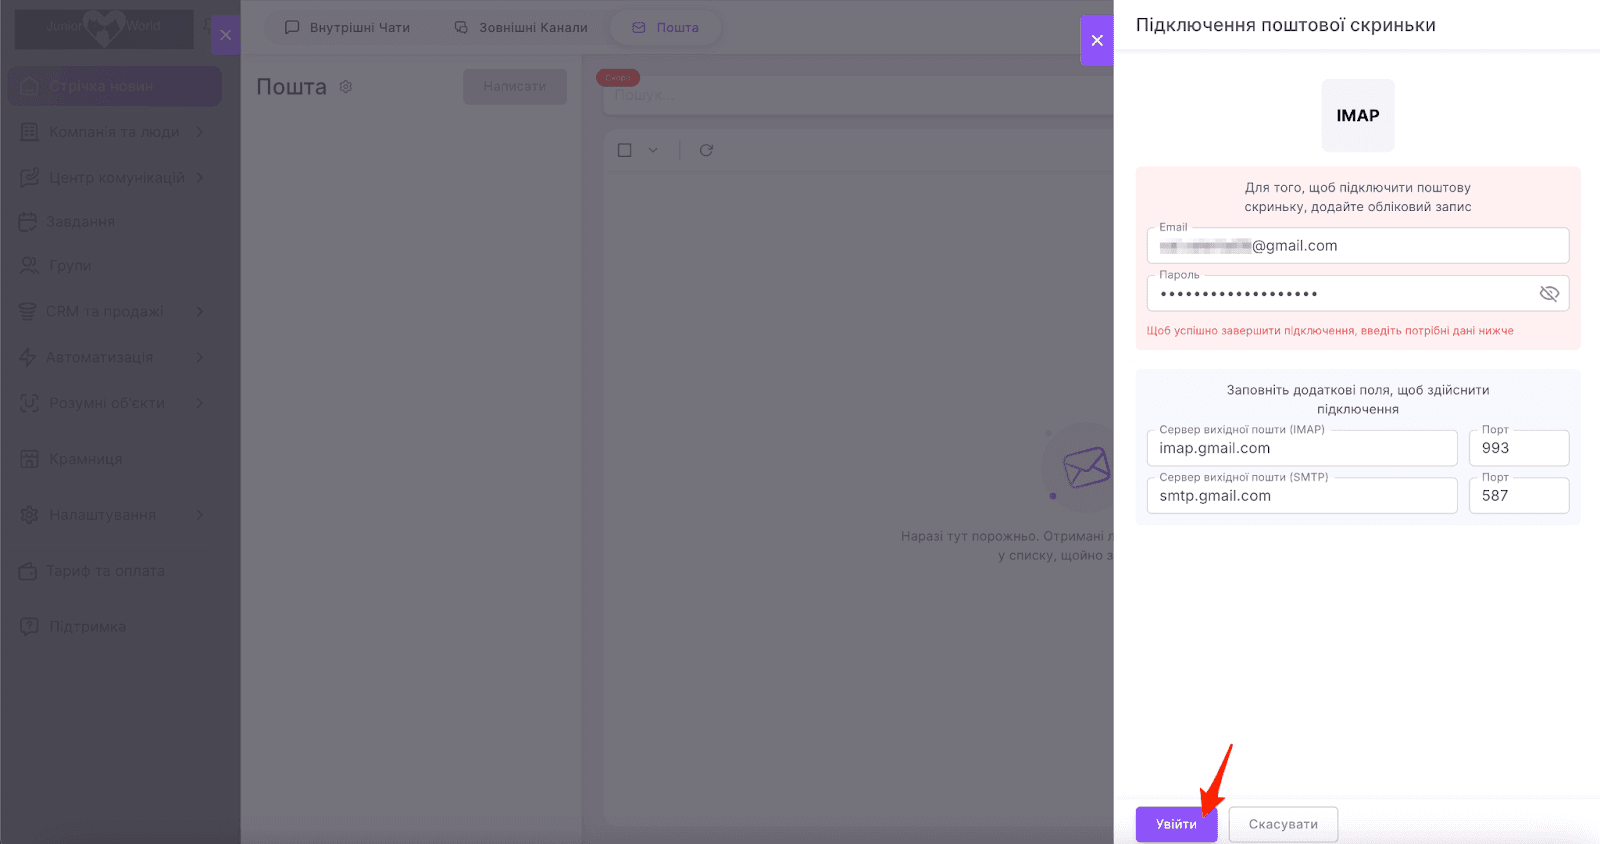Screen dimensions: 1600x844
Task: Open the Внутрішні Чати tab
Action: point(347,28)
